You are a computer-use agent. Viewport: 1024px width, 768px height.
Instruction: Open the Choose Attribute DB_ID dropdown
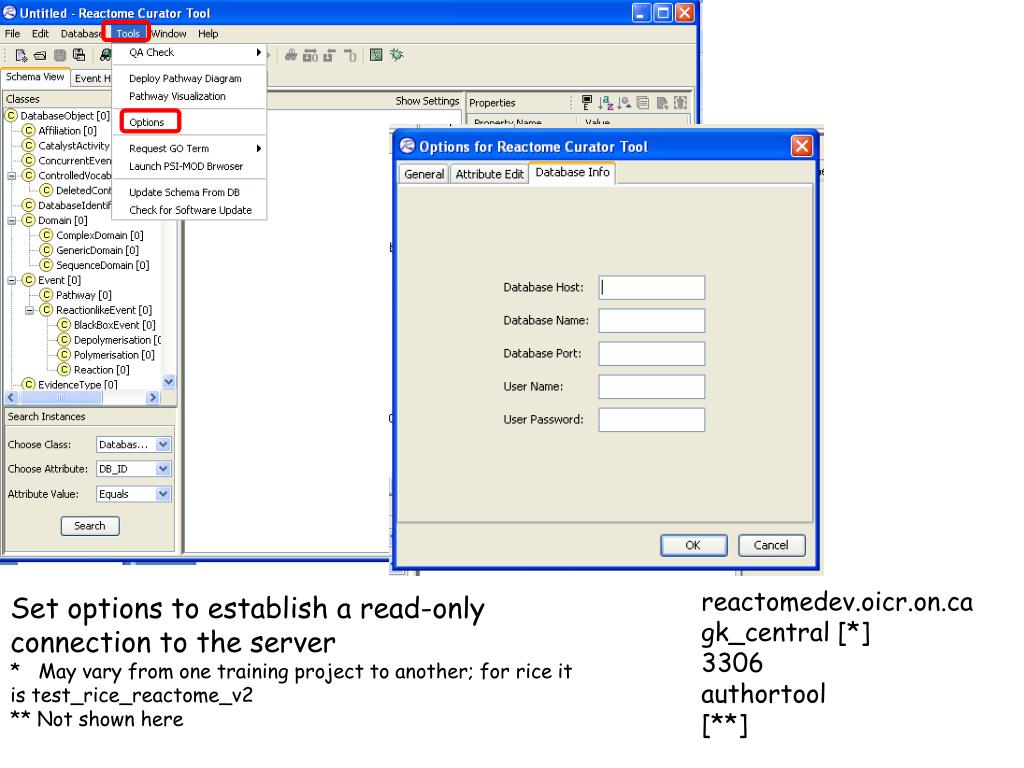click(163, 469)
